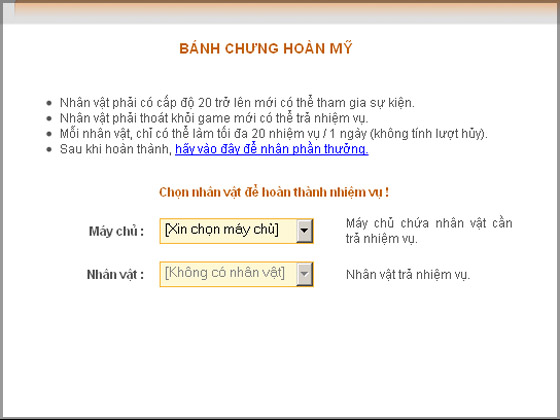Viewport: 560px width, 420px height.
Task: Open the reward link 'hãy vào đây để nhận phần thưởng'
Action: [271, 149]
